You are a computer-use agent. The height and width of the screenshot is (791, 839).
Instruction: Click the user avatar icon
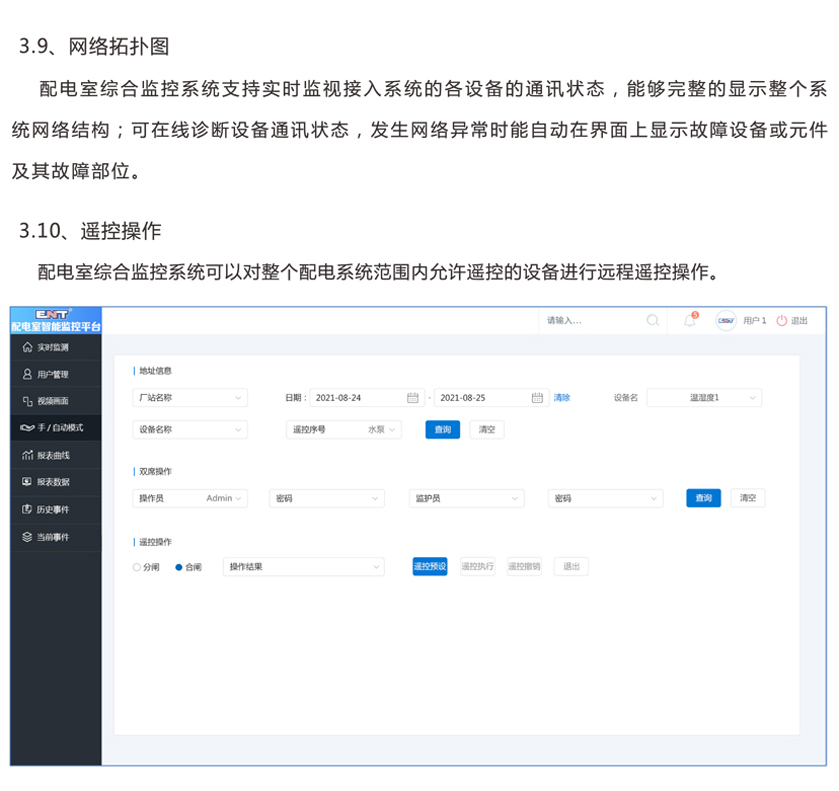pyautogui.click(x=726, y=321)
